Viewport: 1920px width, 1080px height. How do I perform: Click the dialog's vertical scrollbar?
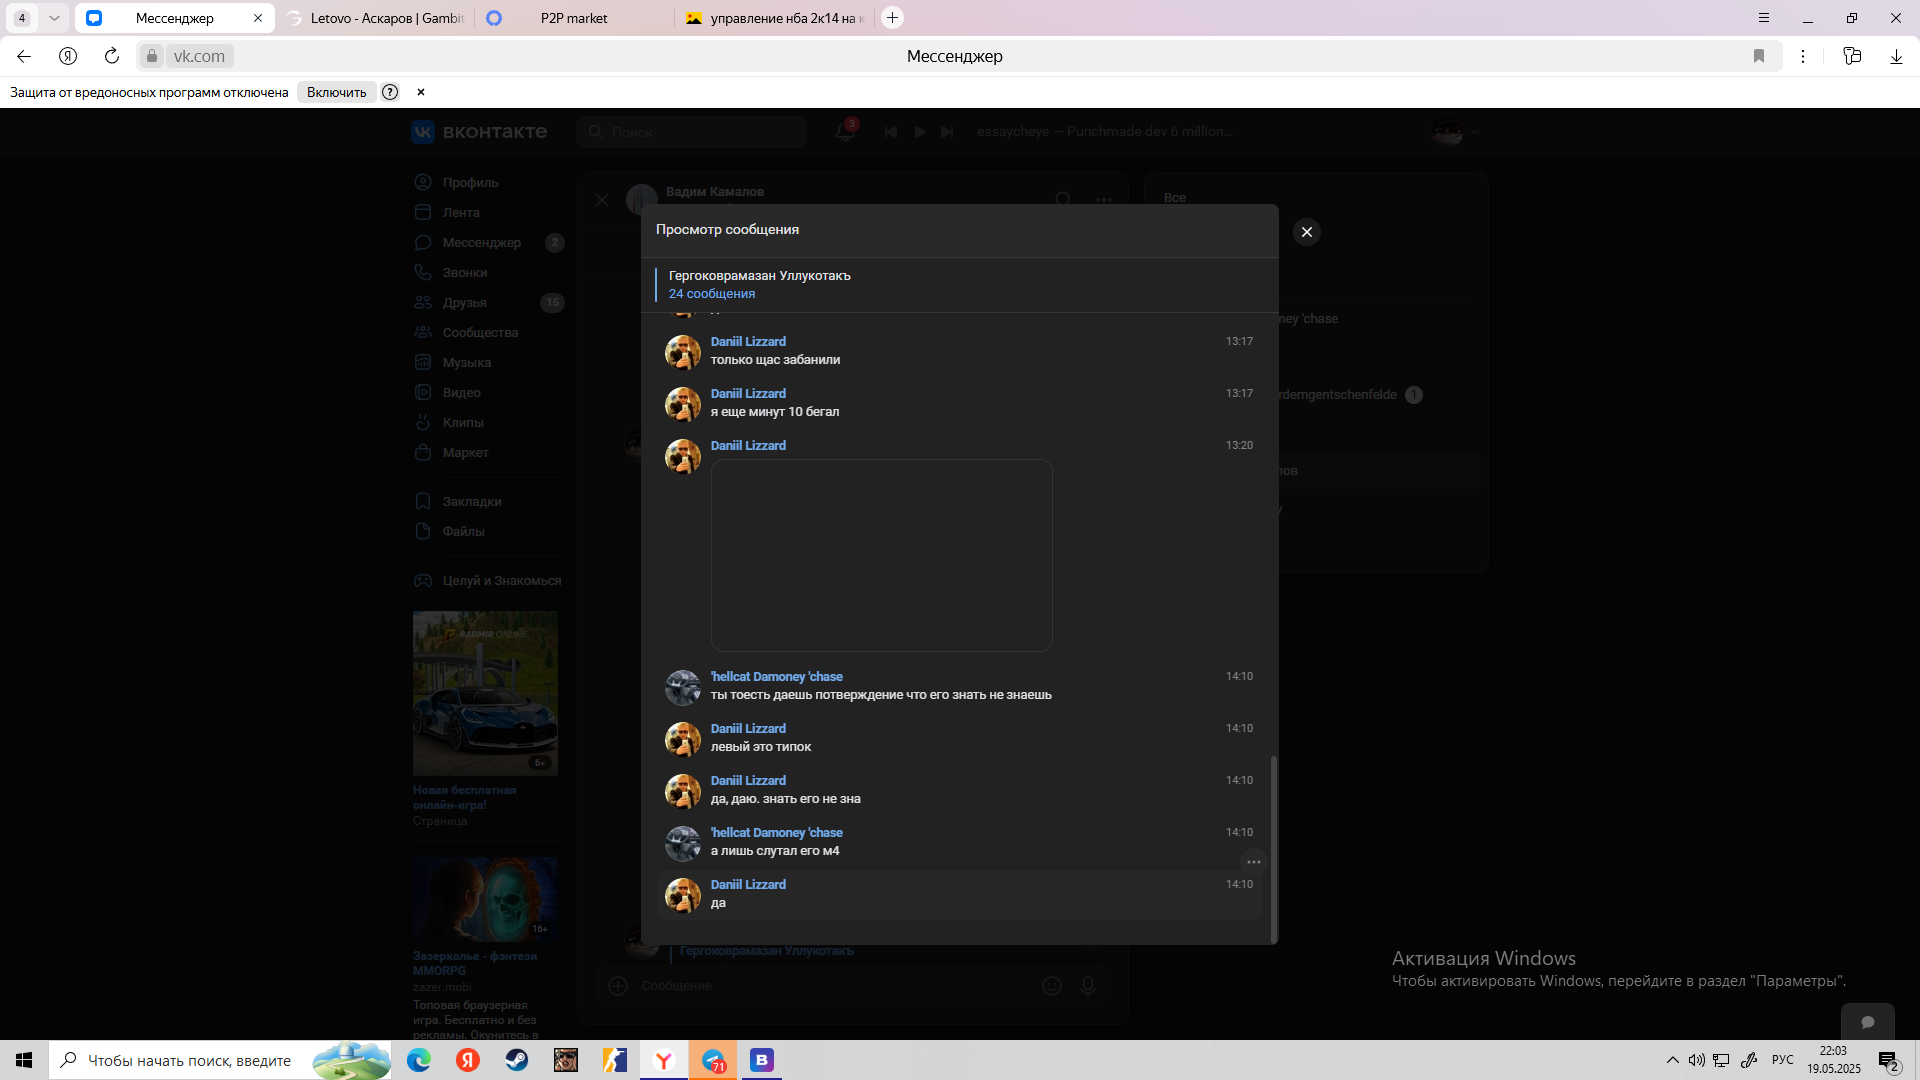(x=1273, y=848)
